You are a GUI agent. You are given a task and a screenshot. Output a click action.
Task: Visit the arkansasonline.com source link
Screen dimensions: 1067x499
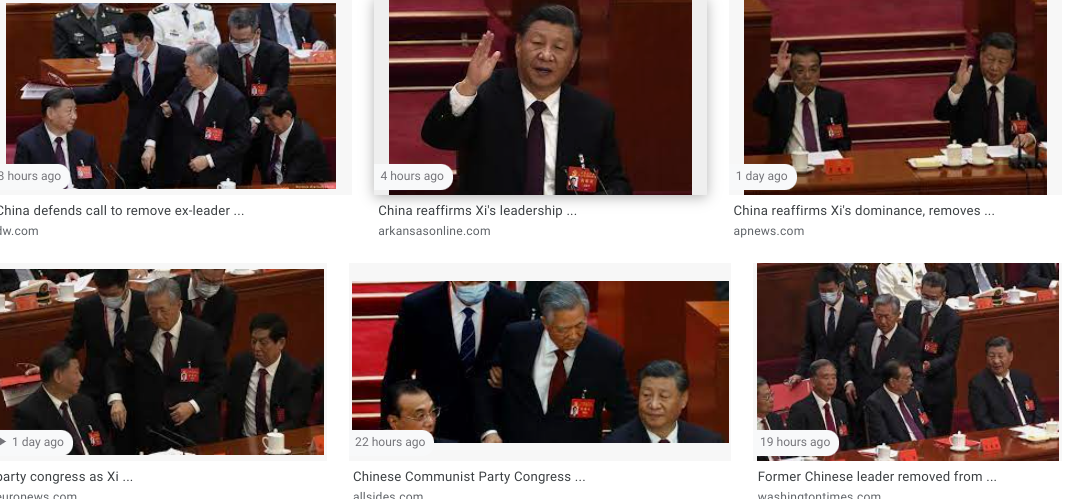(x=434, y=231)
